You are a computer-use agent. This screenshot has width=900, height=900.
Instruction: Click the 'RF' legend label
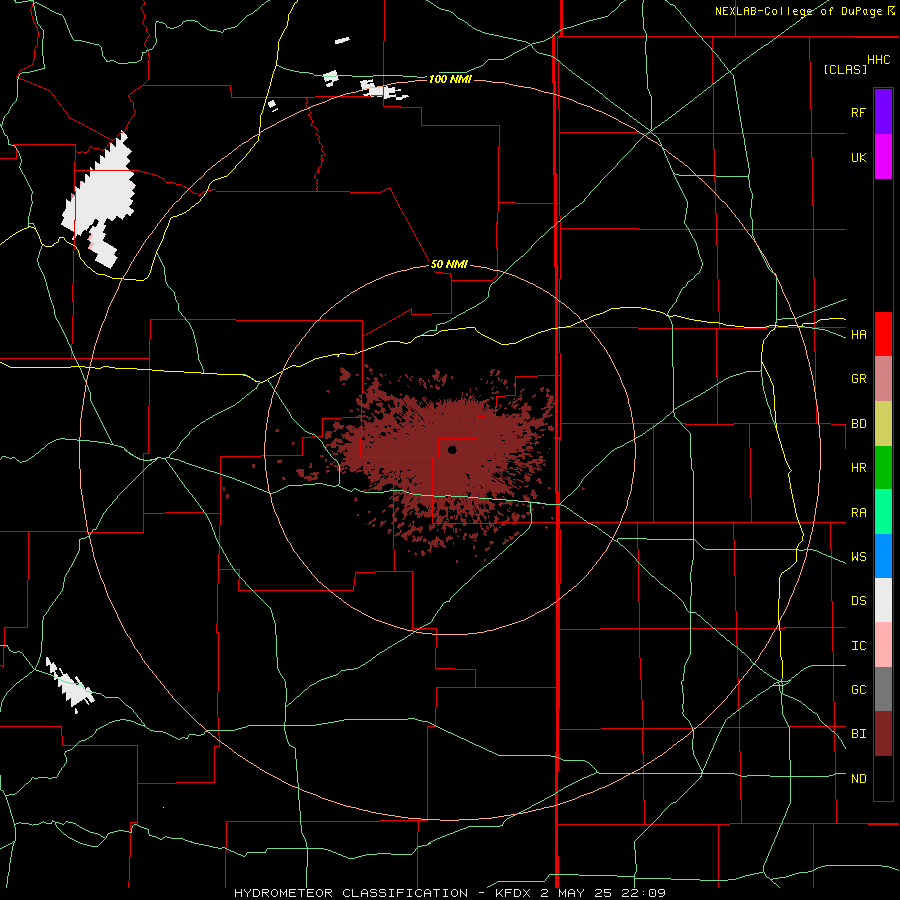858,112
